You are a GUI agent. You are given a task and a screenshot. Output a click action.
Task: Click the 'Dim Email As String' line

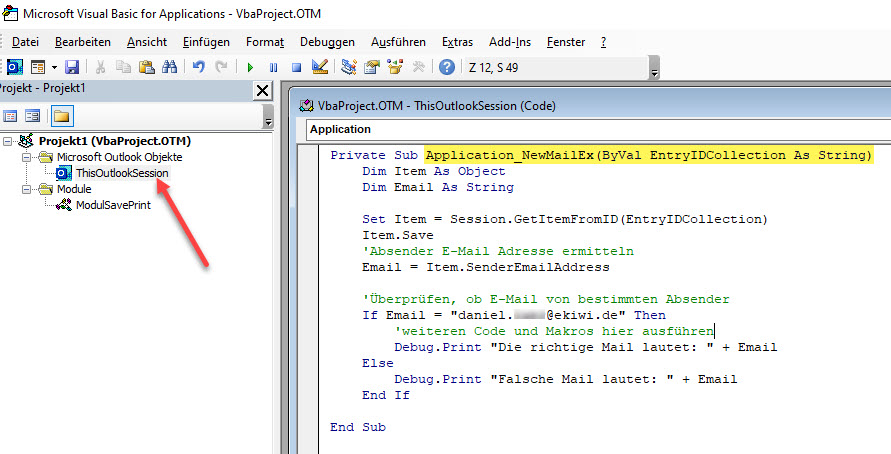tap(438, 187)
